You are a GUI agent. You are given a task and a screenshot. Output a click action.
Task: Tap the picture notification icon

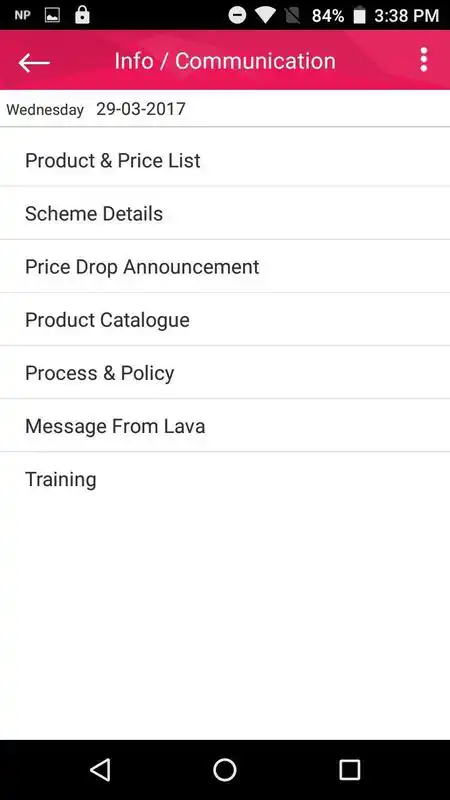pos(52,15)
